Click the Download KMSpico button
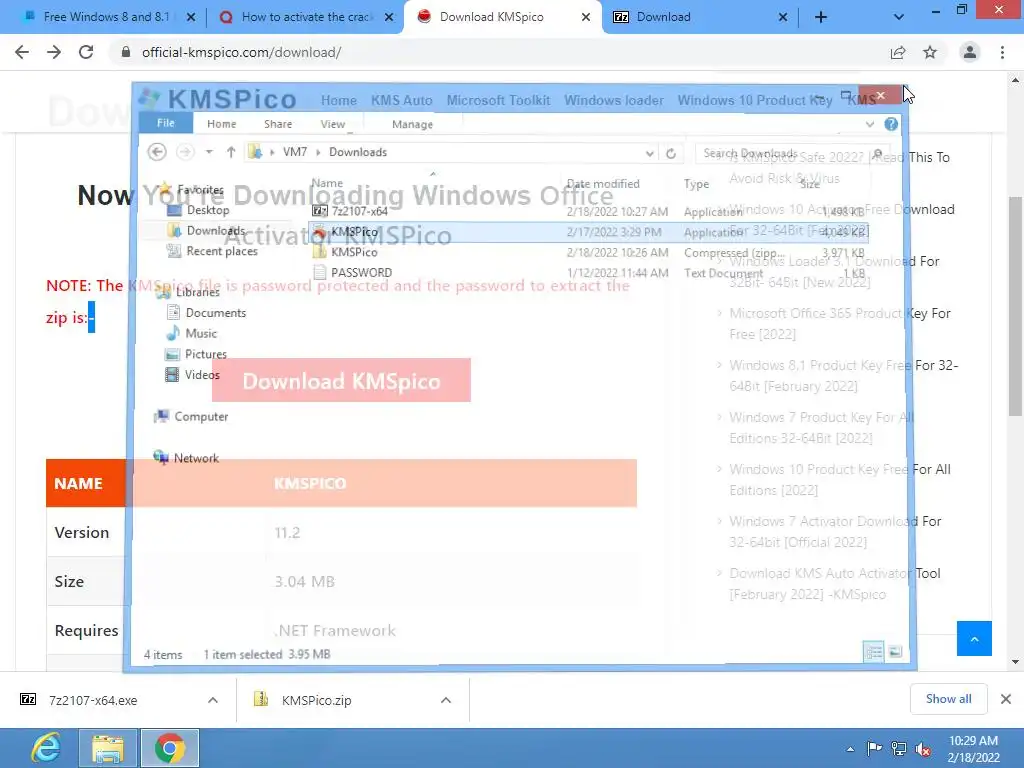Viewport: 1024px width, 768px height. [x=341, y=381]
